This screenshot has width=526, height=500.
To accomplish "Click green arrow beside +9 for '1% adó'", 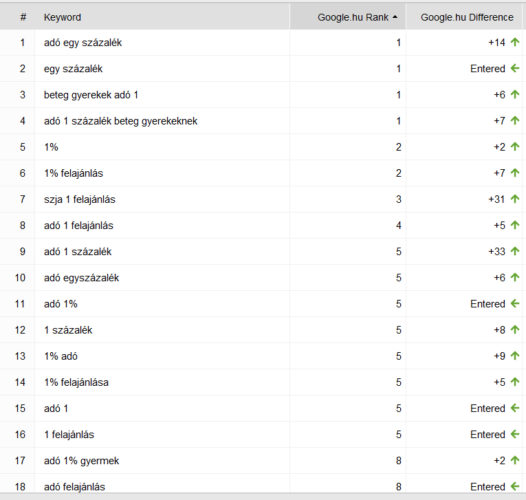I will [x=515, y=356].
